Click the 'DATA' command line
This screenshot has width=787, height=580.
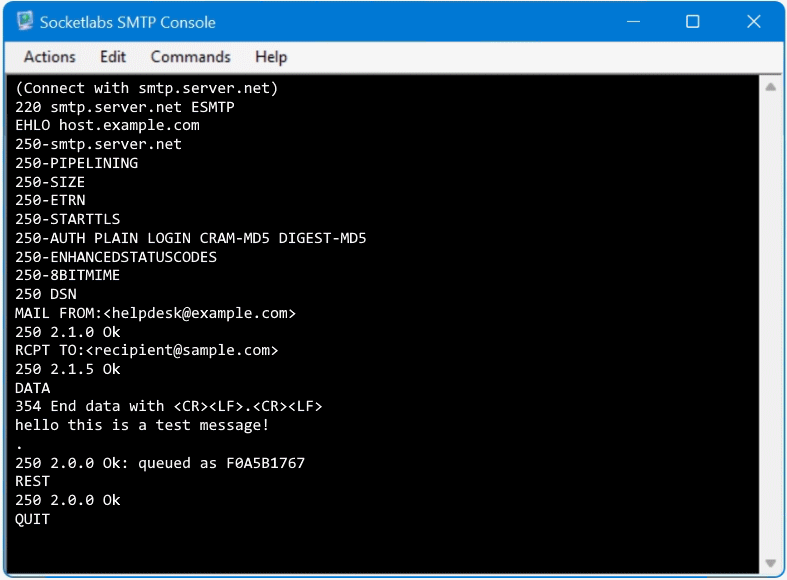33,388
